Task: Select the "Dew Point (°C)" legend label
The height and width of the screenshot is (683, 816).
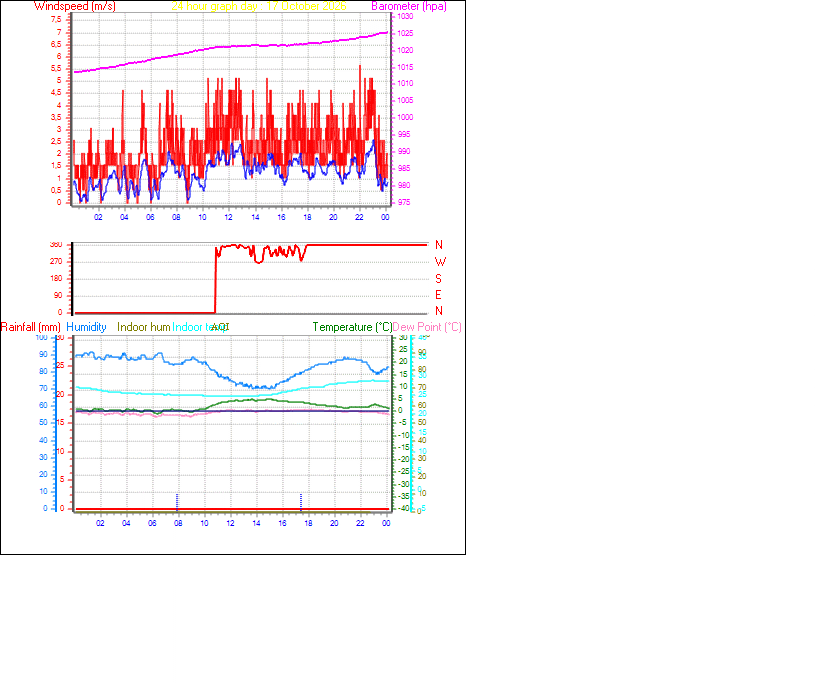Action: click(427, 327)
